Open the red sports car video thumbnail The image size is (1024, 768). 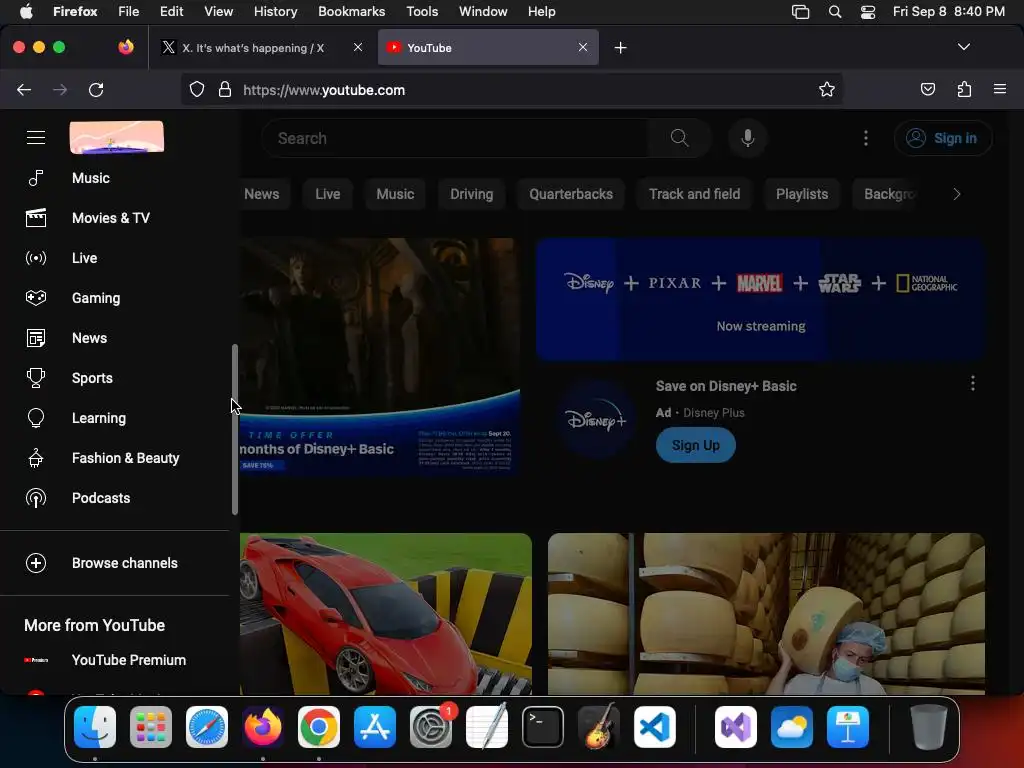pos(385,614)
